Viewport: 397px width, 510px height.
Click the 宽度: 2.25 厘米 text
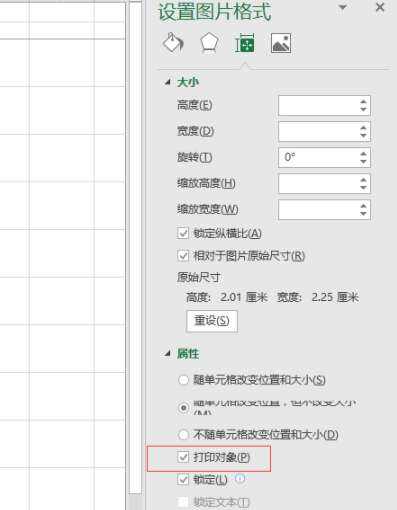(x=318, y=297)
